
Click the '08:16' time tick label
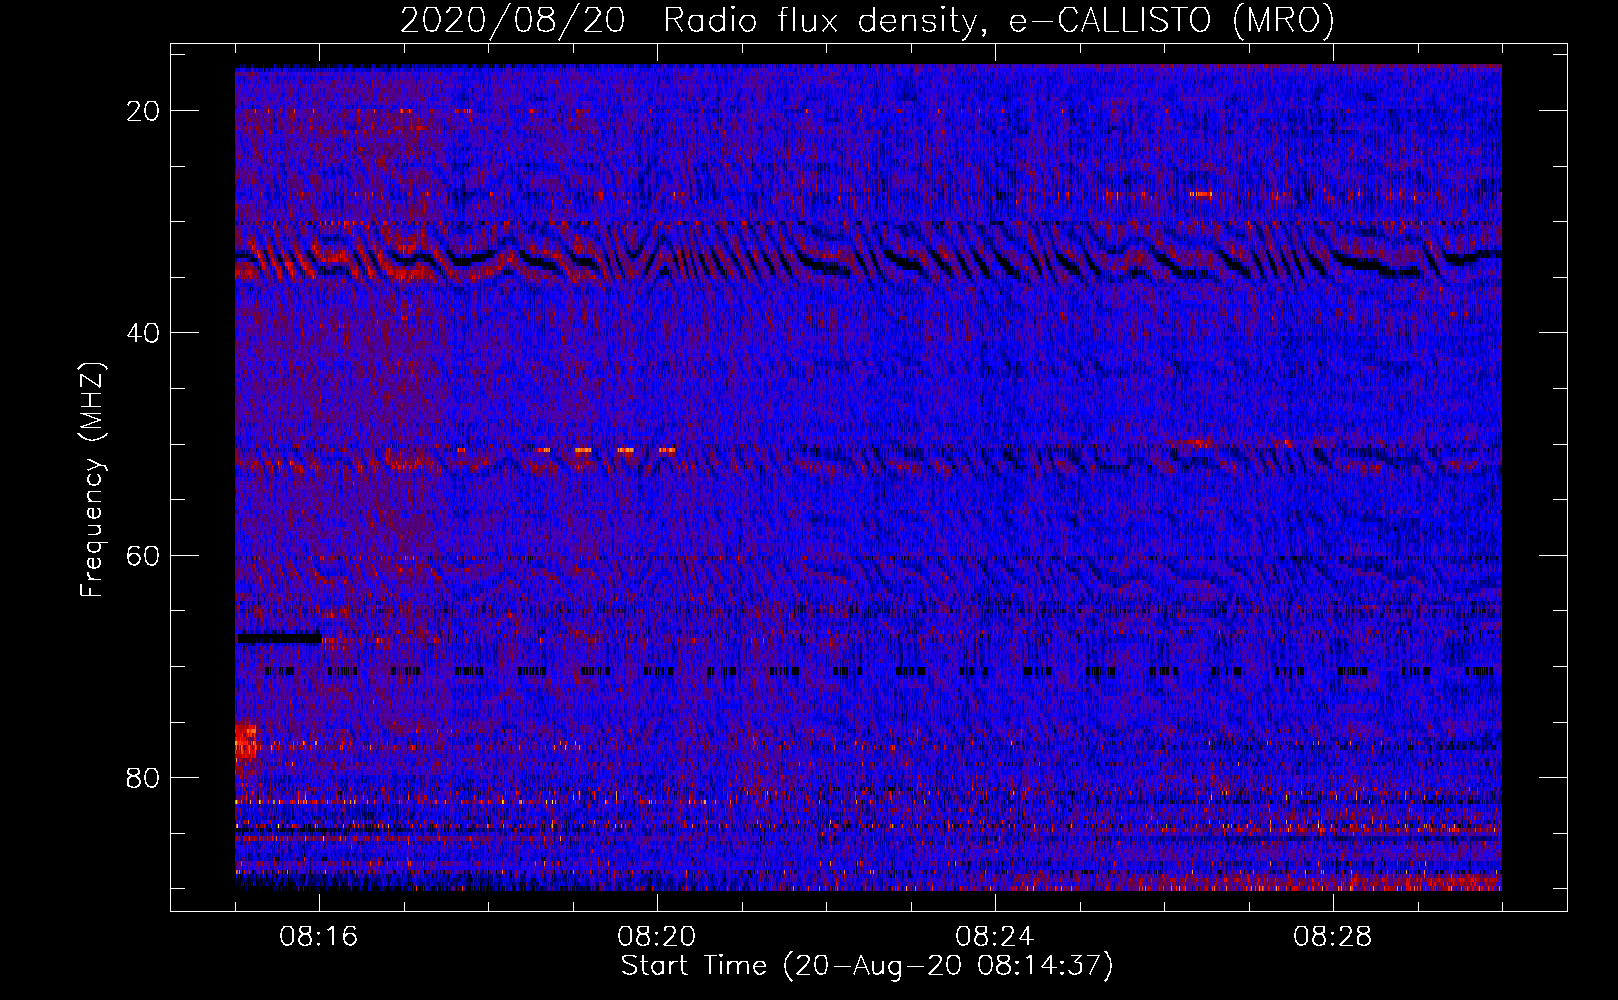pos(319,937)
